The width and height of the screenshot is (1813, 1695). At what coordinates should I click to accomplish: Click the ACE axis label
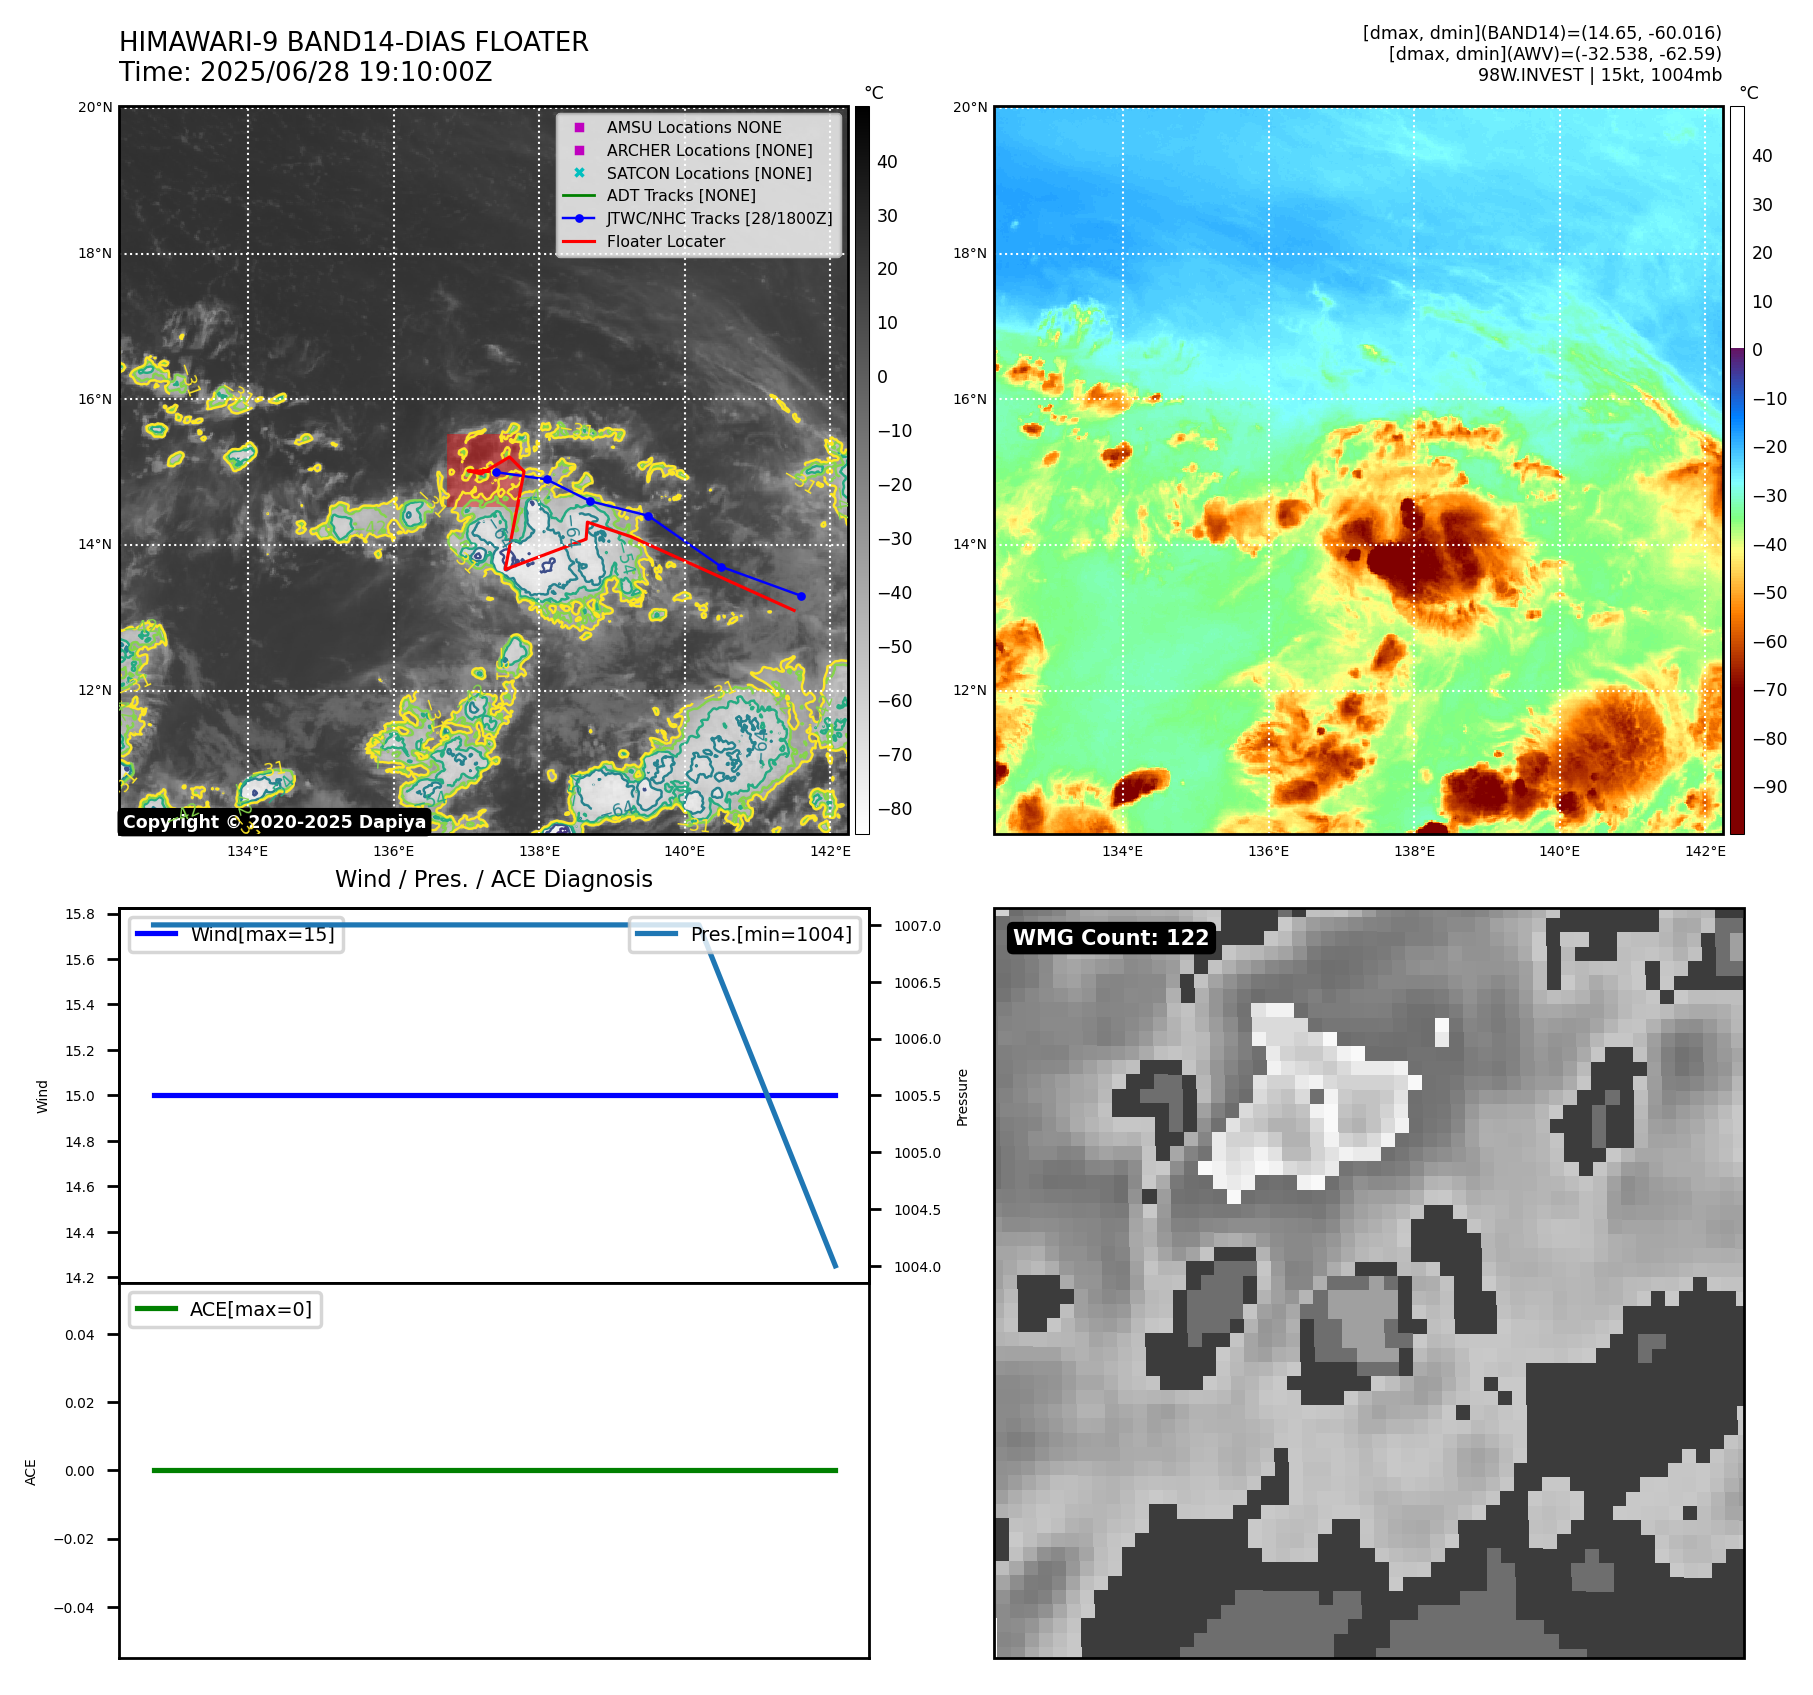pos(30,1472)
